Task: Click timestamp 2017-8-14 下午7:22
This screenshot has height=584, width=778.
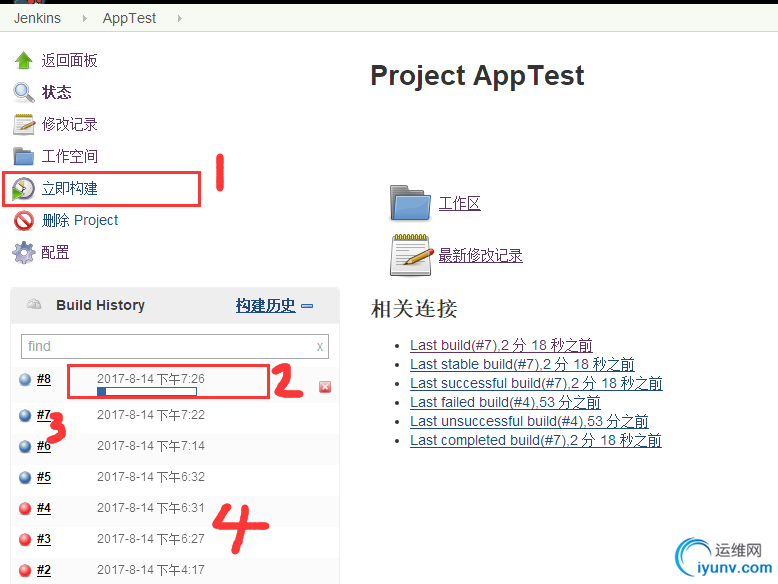Action: (x=151, y=415)
